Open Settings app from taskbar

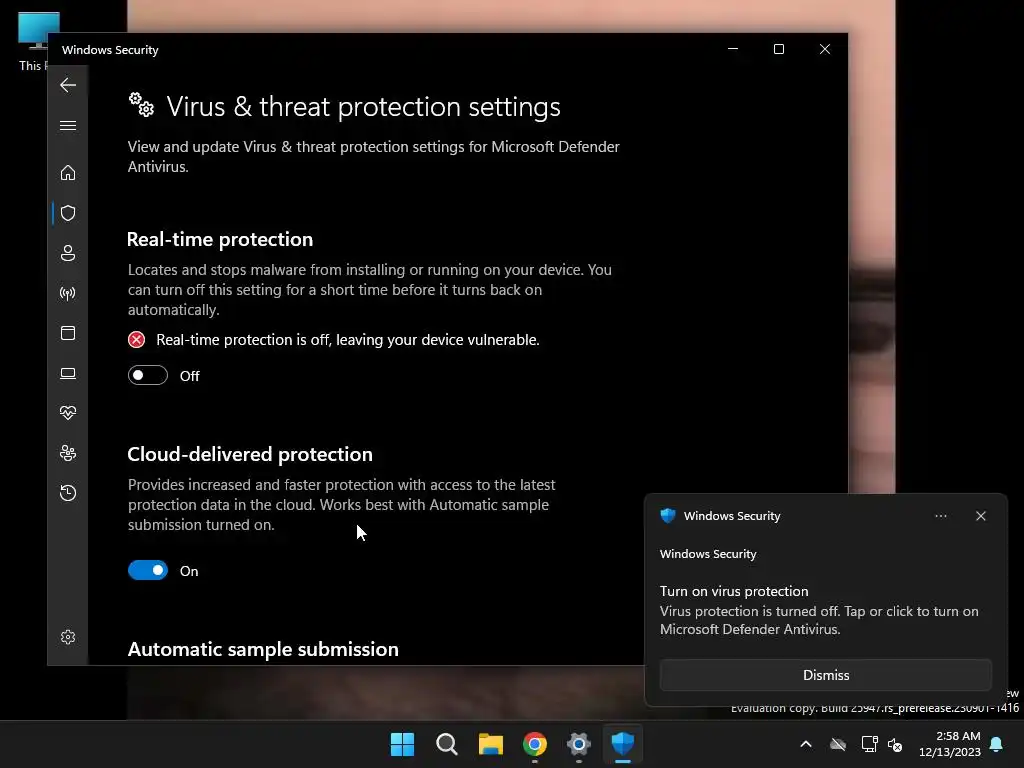(579, 744)
